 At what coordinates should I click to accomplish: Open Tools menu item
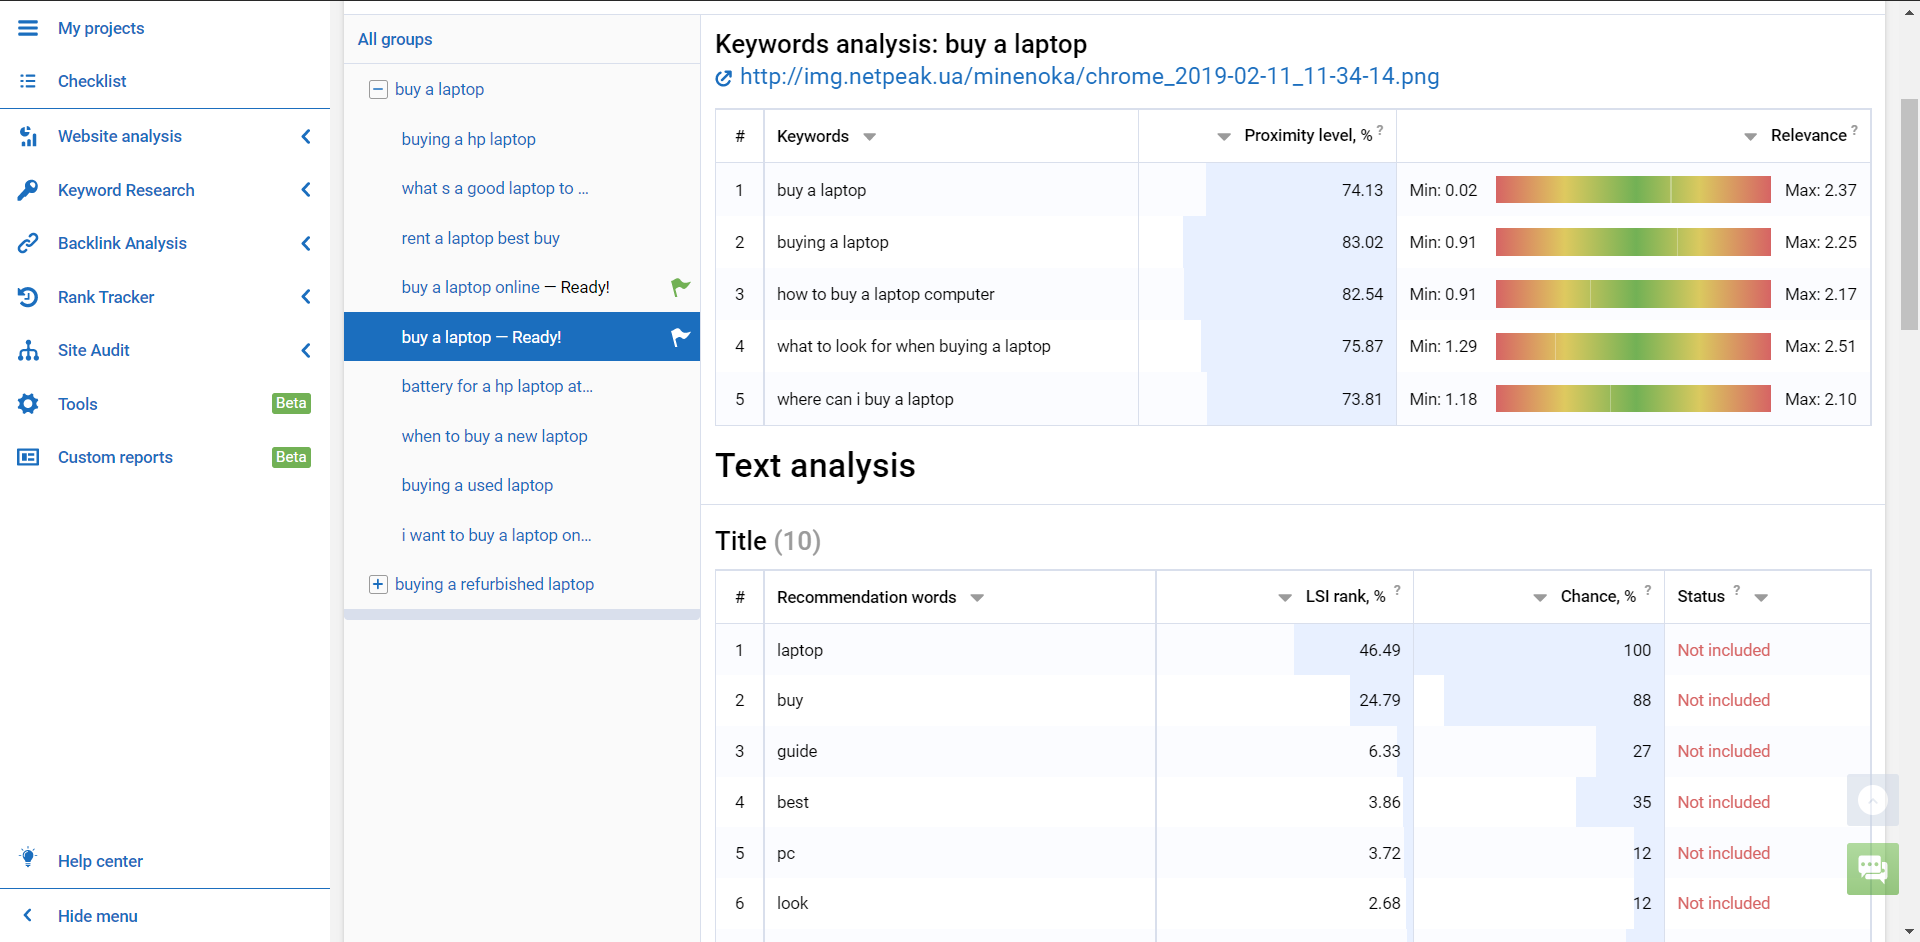tap(77, 404)
